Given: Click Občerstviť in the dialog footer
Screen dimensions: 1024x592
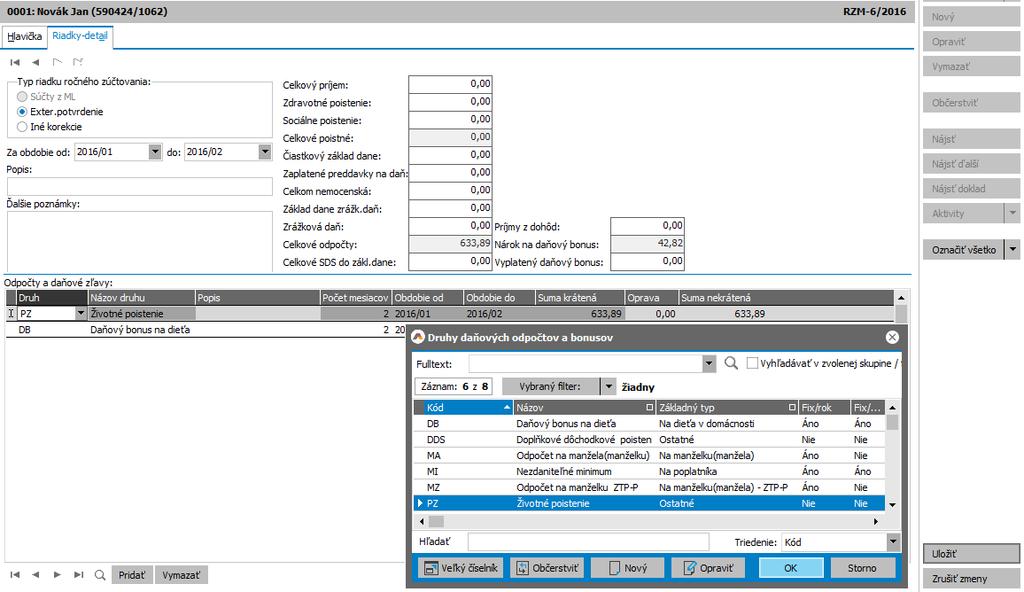Looking at the screenshot, I should coord(547,568).
